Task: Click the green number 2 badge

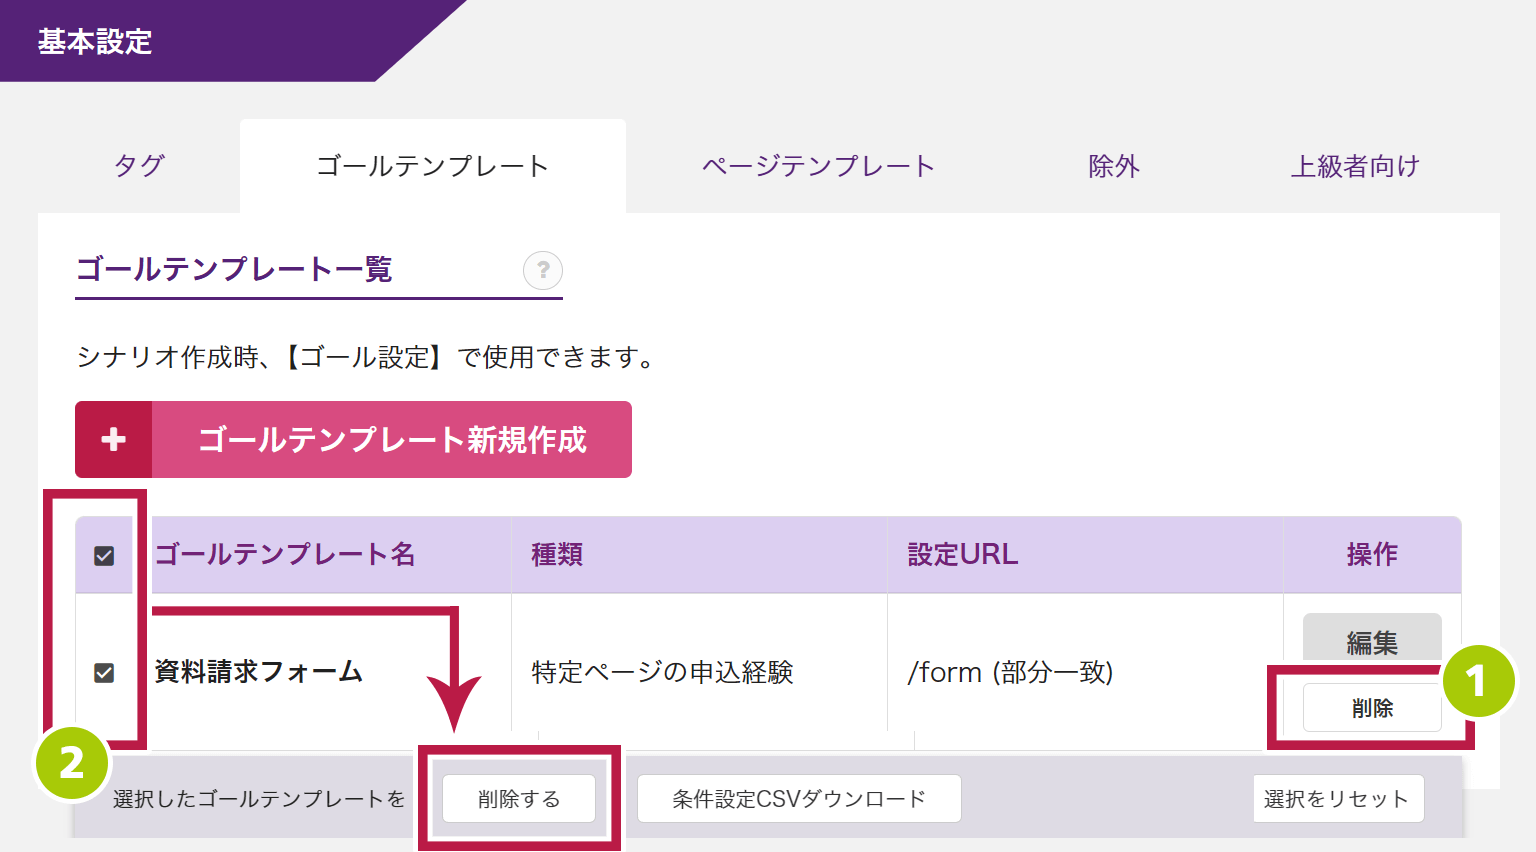Action: point(72,764)
